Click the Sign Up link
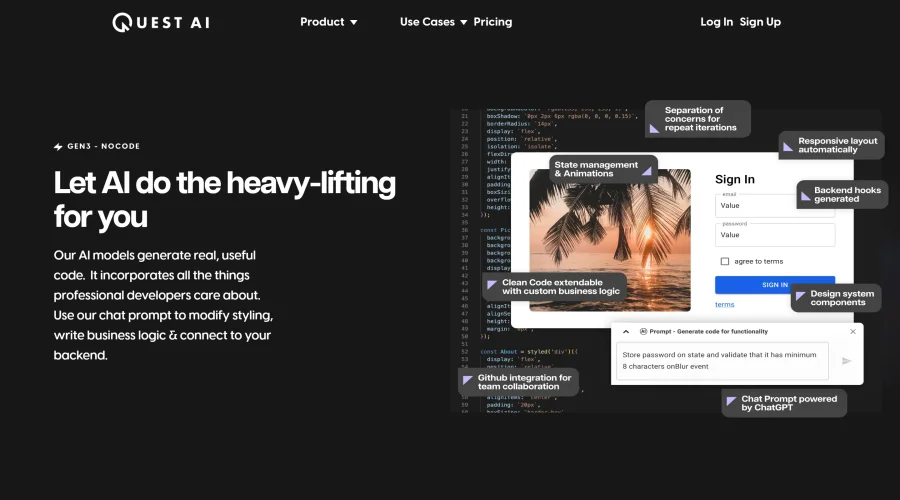The image size is (900, 500). pyautogui.click(x=760, y=22)
